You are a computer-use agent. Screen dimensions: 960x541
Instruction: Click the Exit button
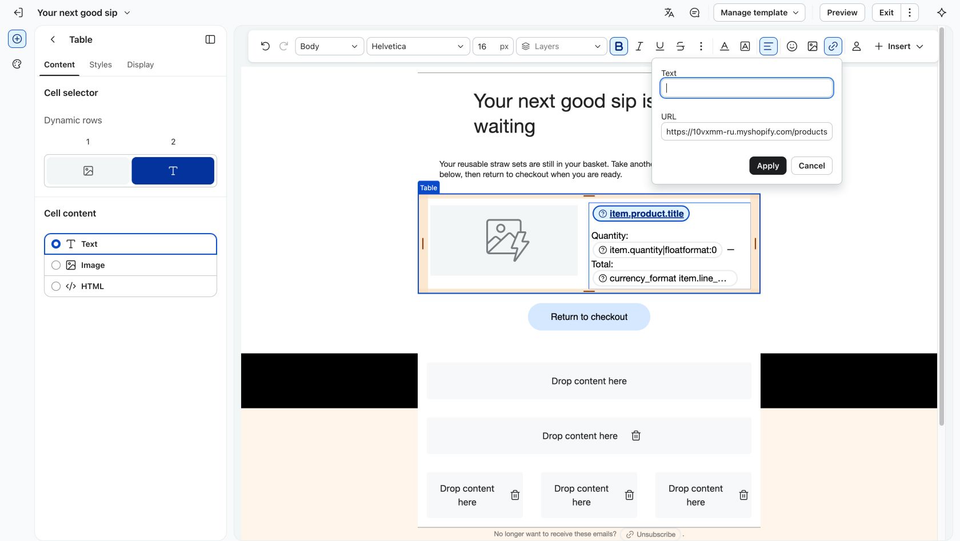coord(887,12)
